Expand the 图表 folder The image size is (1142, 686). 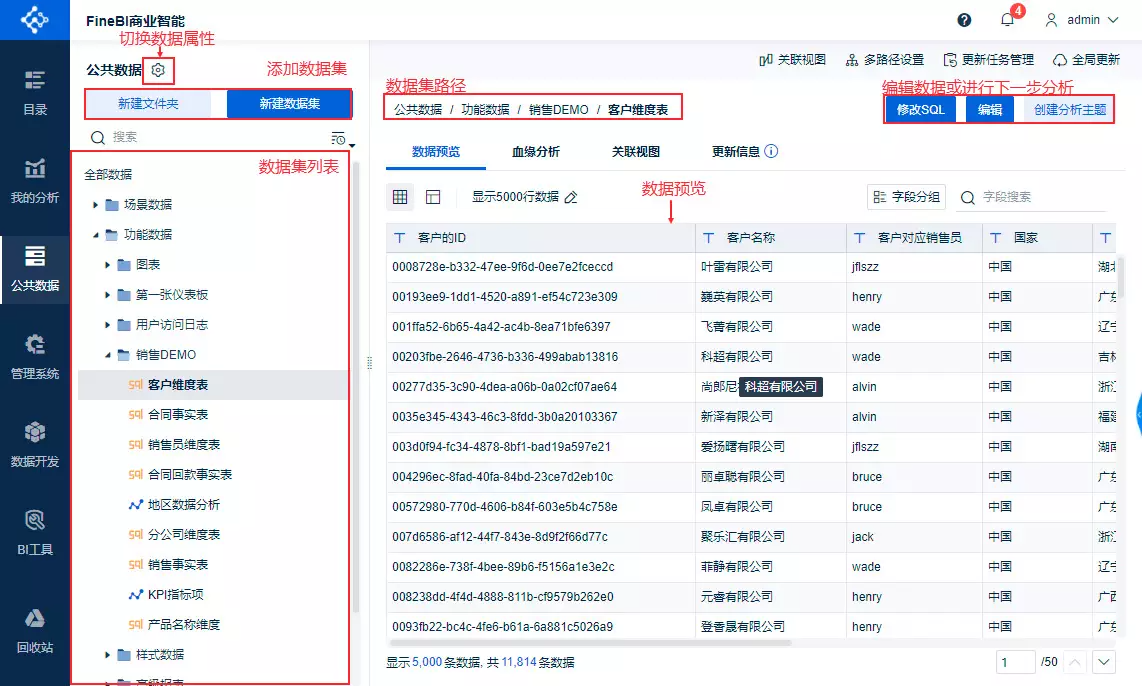tap(108, 265)
